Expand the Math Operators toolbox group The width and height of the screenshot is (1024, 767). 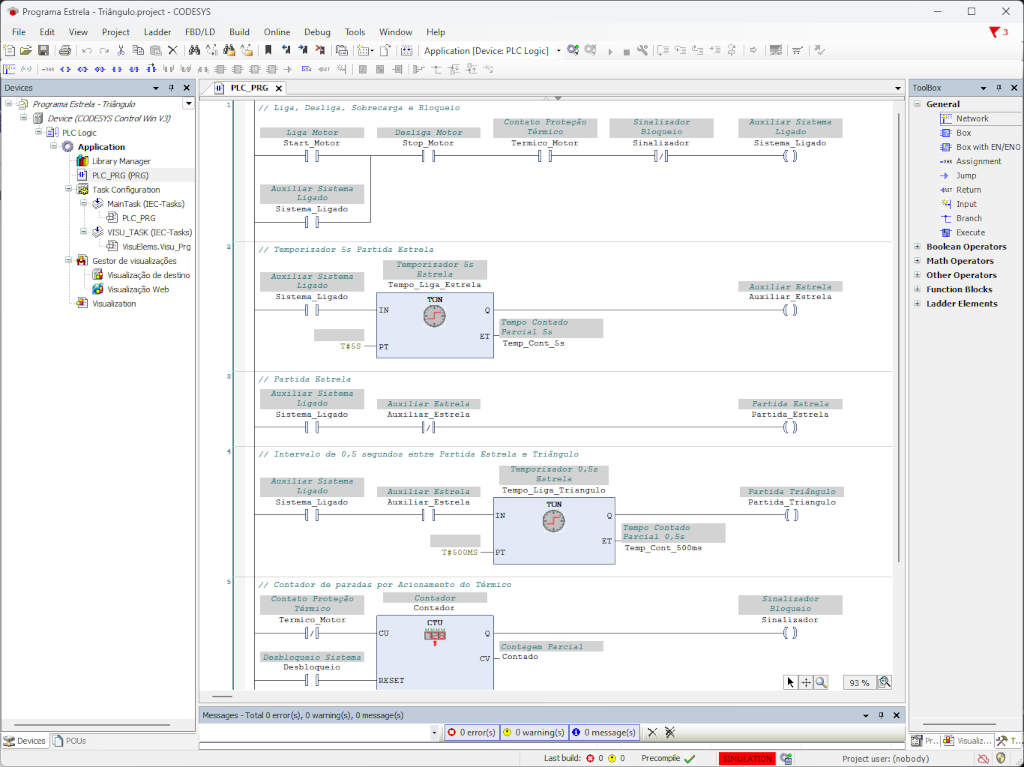point(917,261)
